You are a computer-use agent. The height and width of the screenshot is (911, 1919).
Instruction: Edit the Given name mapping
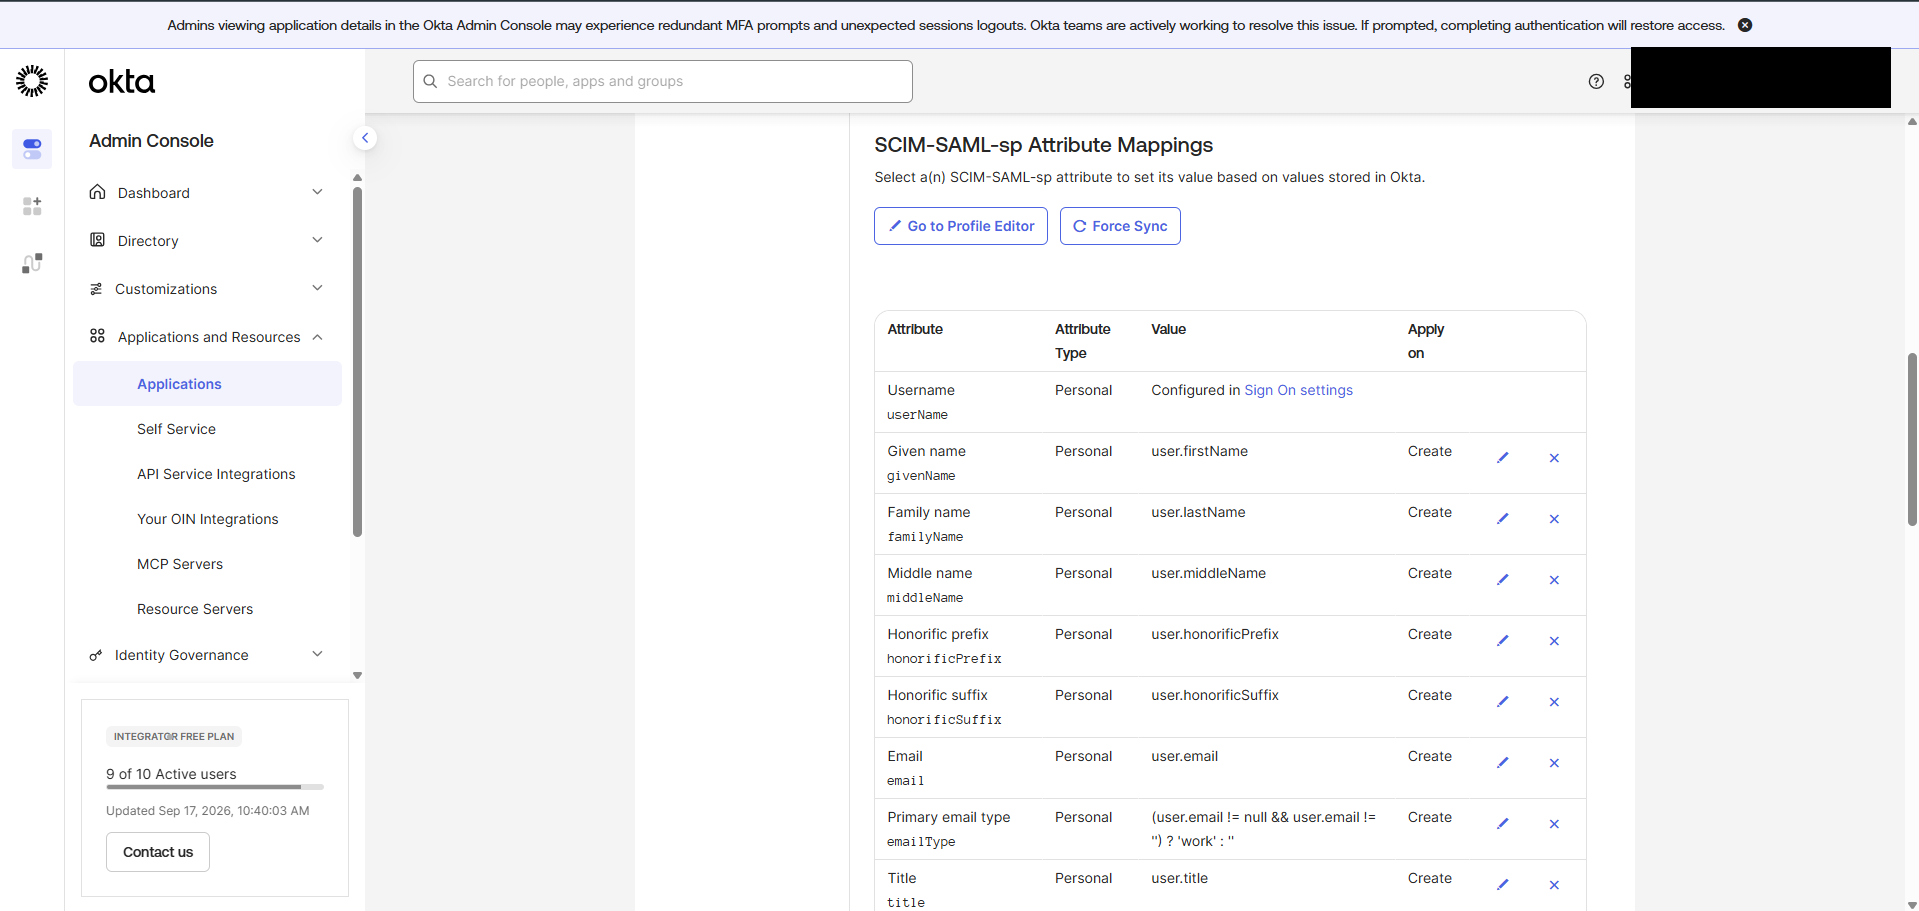[1502, 458]
